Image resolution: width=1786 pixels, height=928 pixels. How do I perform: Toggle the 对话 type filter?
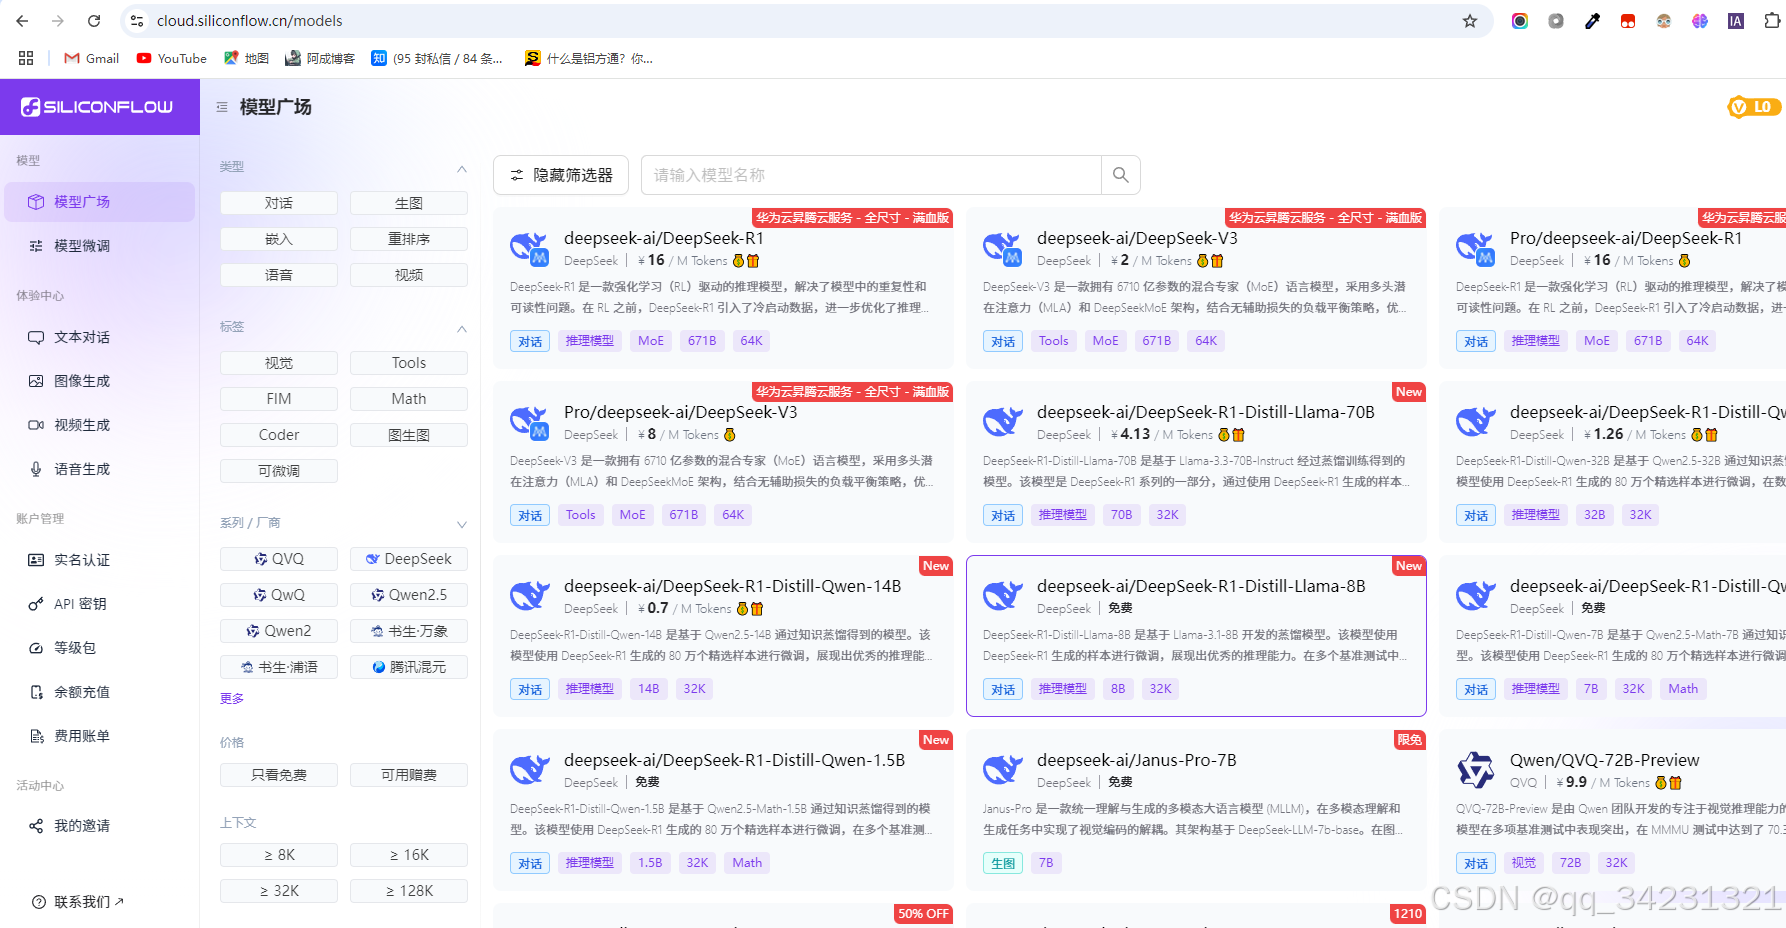click(x=279, y=203)
